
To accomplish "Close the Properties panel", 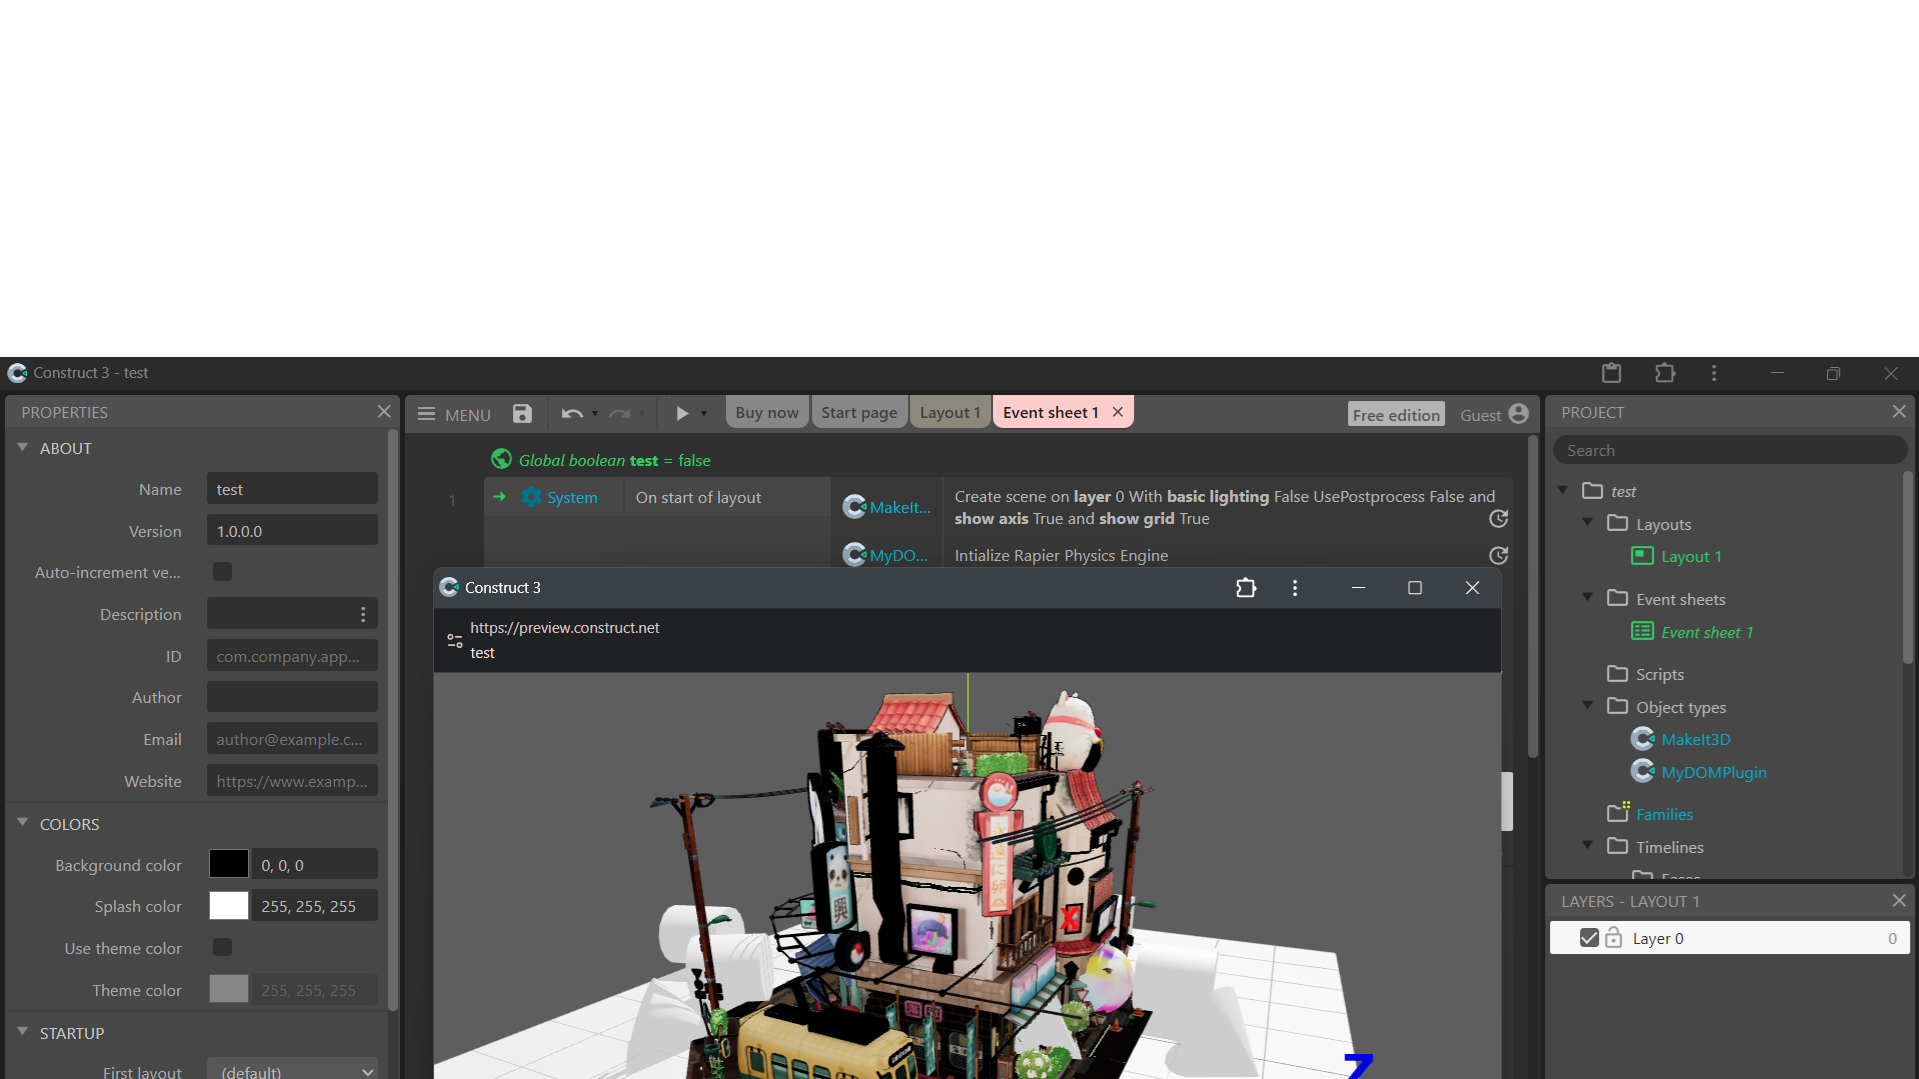I will pos(384,412).
